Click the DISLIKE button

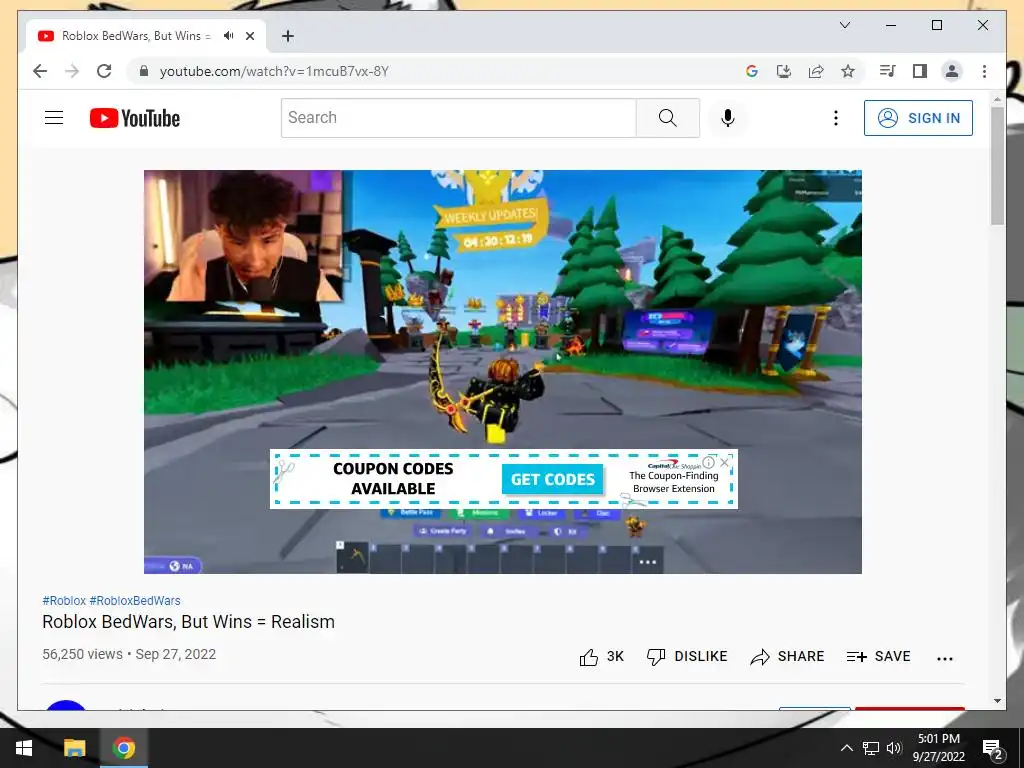686,656
